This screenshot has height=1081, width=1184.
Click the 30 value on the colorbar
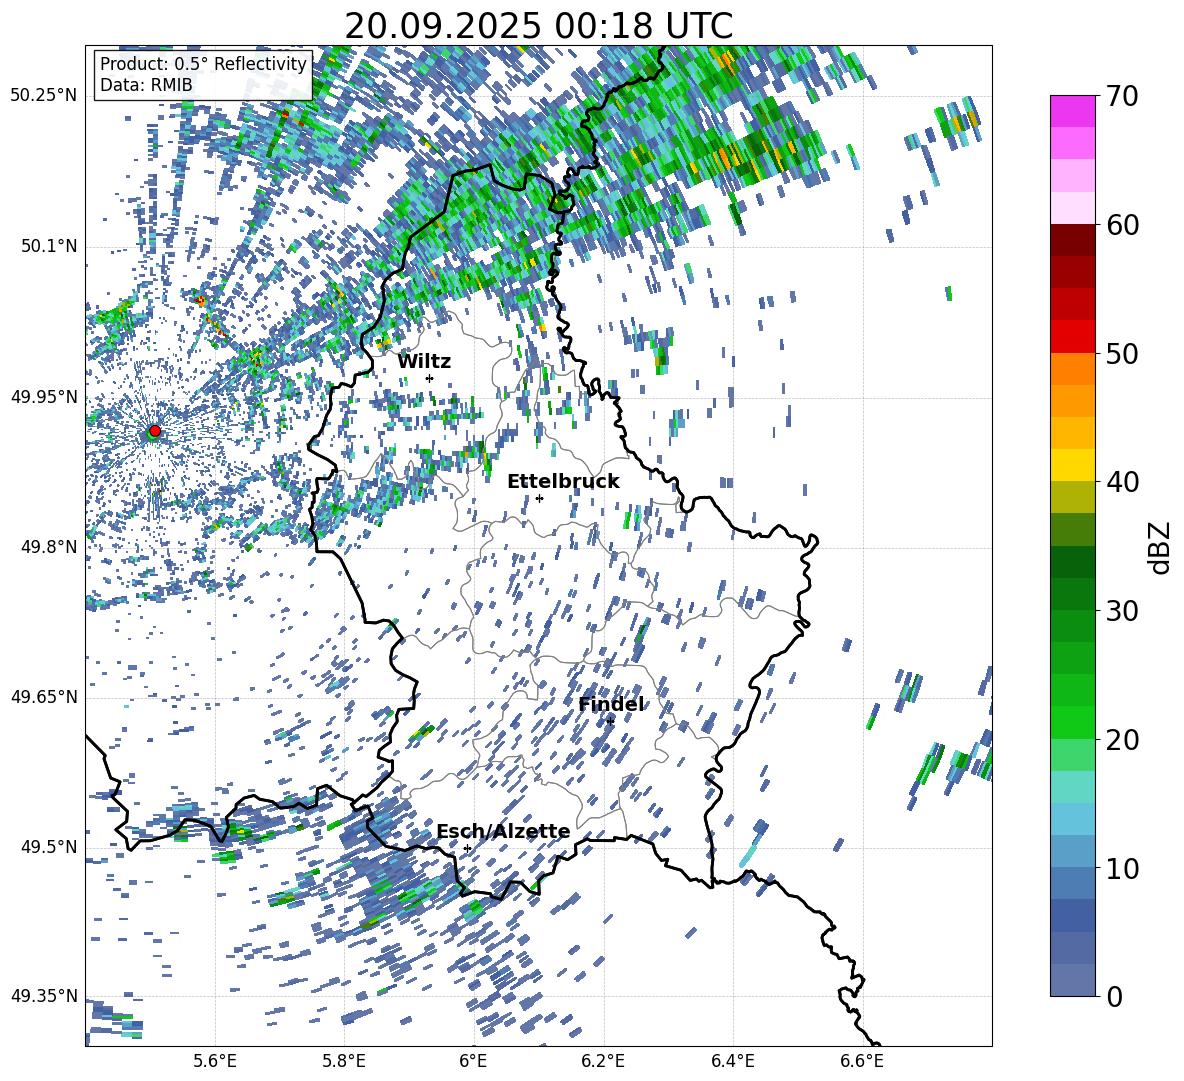coord(1122,611)
